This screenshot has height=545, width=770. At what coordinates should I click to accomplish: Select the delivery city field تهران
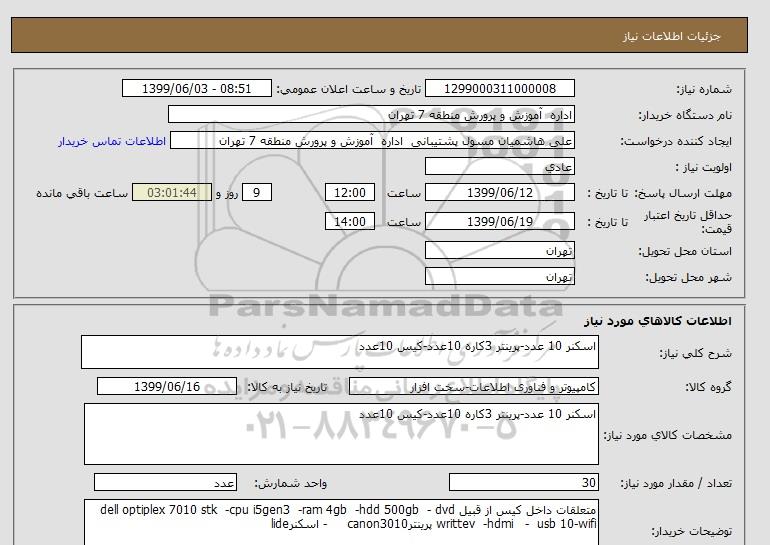(x=499, y=276)
